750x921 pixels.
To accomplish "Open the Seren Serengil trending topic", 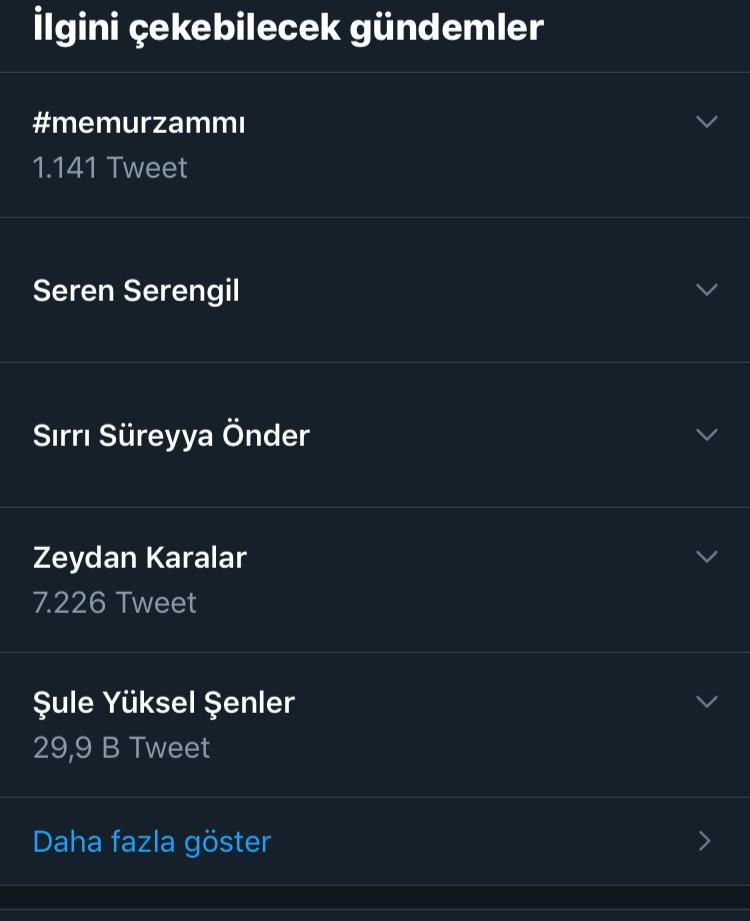I will (136, 291).
